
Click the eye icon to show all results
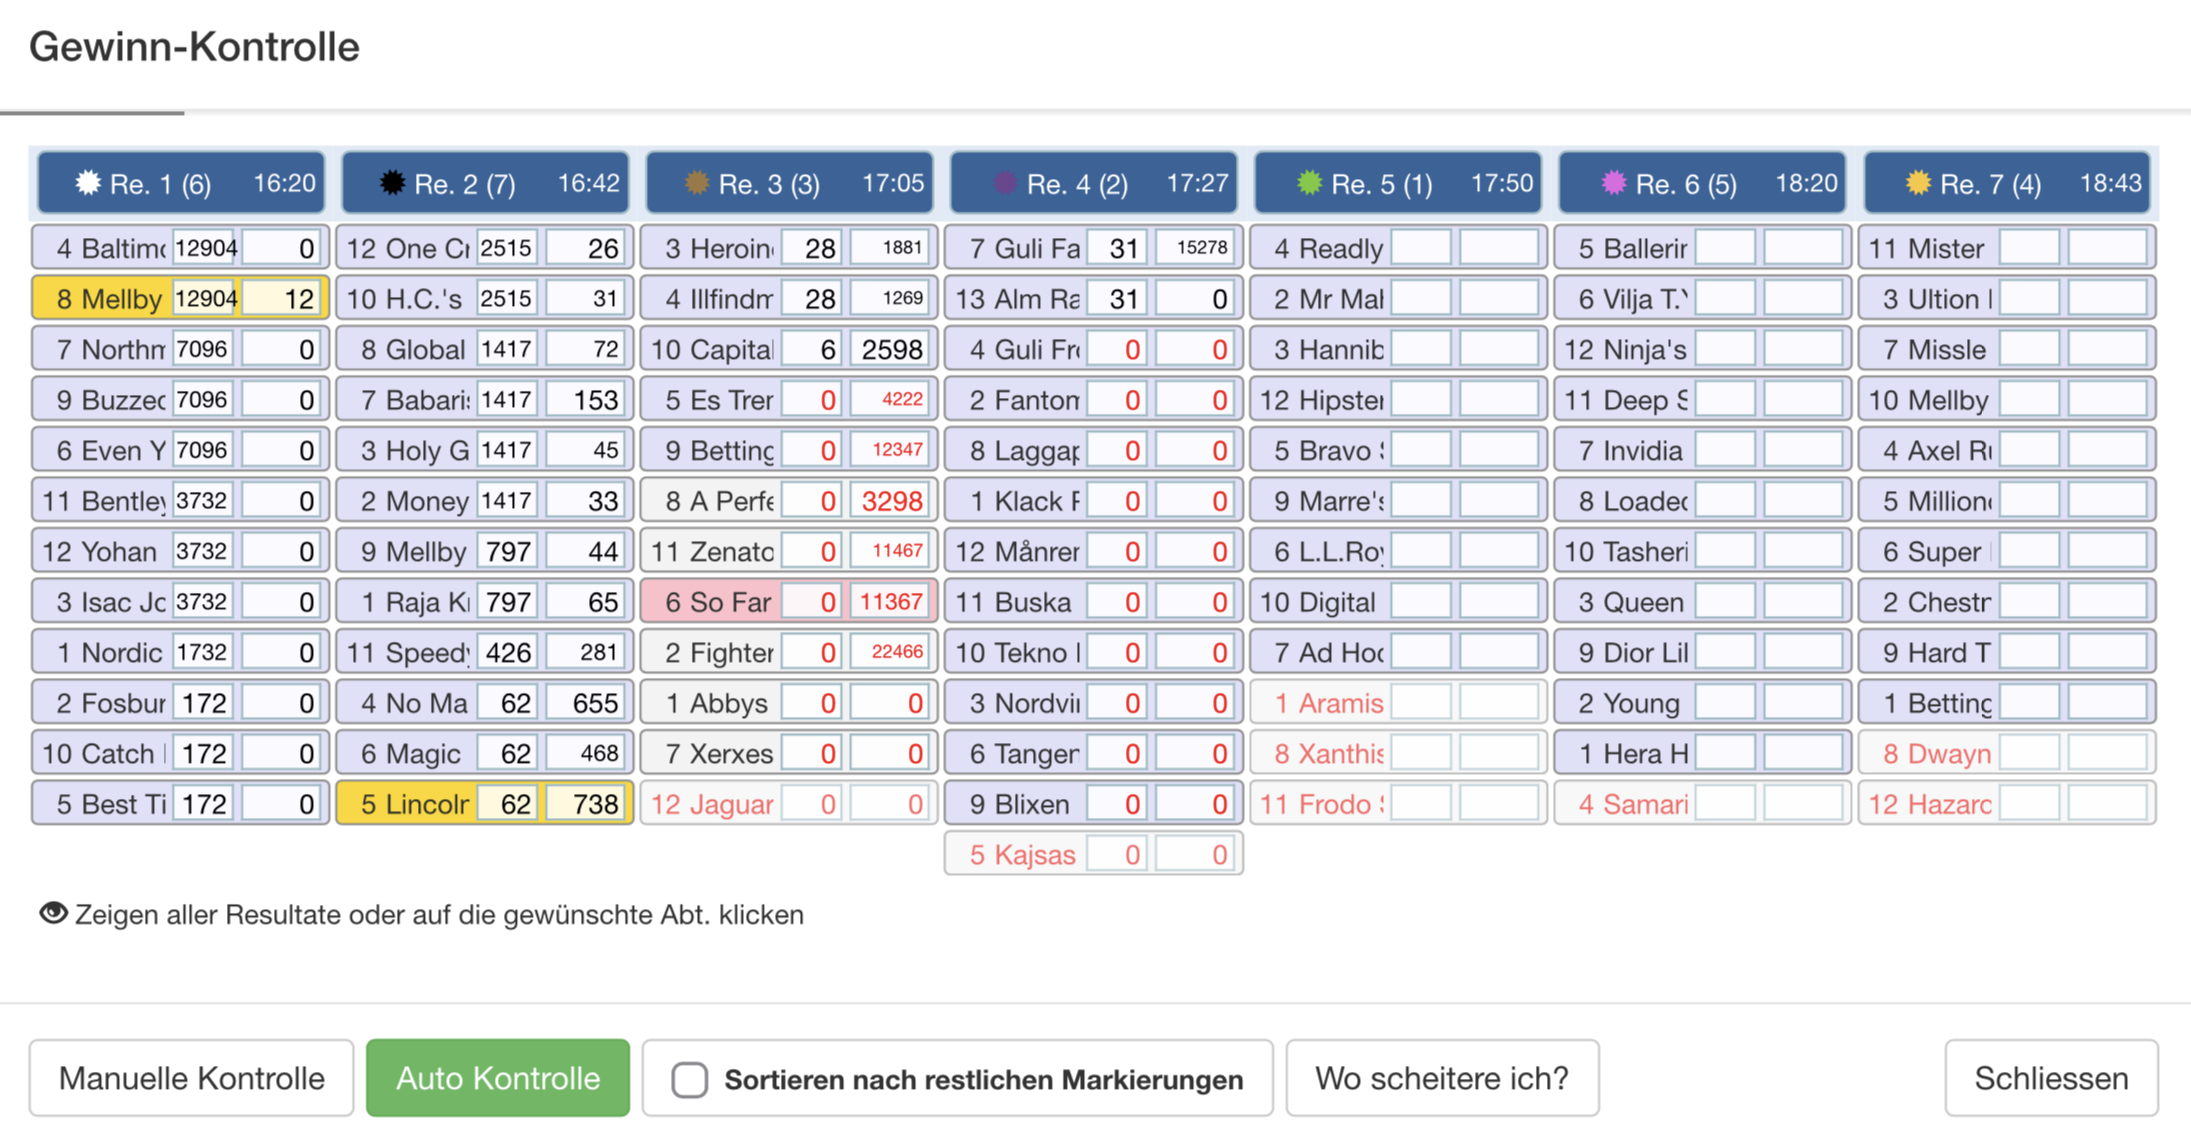pos(53,913)
